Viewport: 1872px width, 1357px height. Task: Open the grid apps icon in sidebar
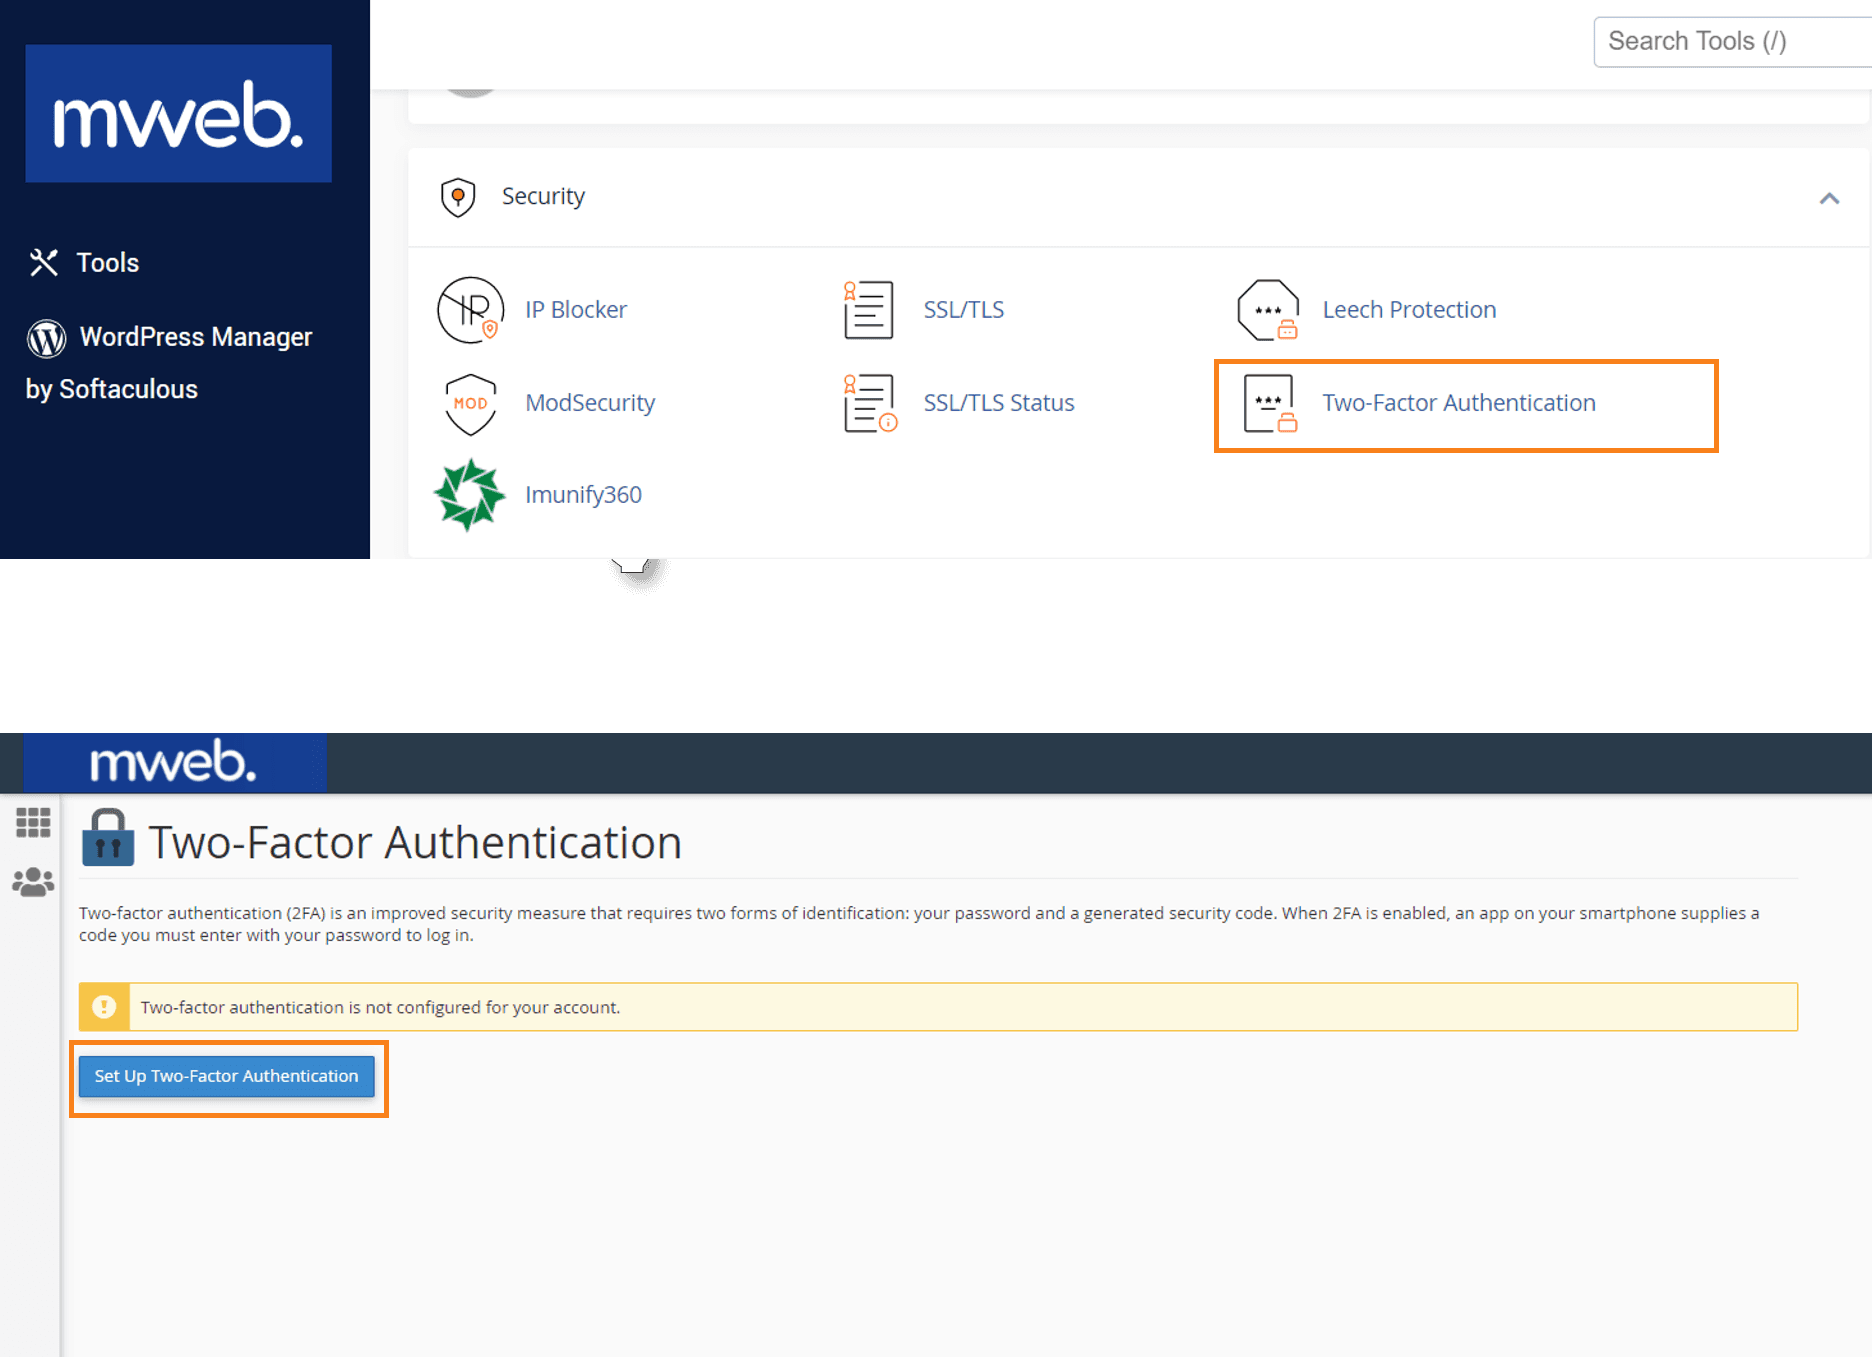coord(33,822)
